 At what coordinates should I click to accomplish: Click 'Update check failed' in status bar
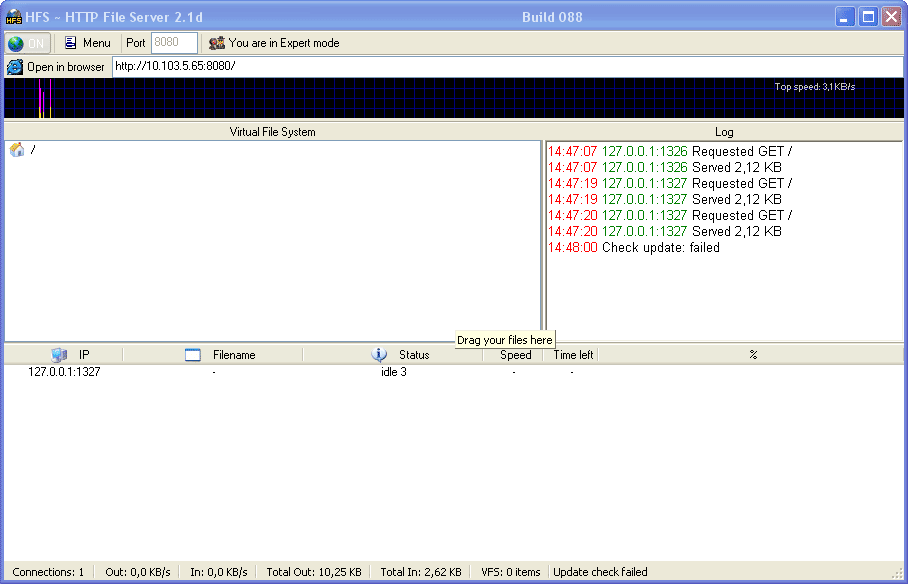pyautogui.click(x=600, y=572)
